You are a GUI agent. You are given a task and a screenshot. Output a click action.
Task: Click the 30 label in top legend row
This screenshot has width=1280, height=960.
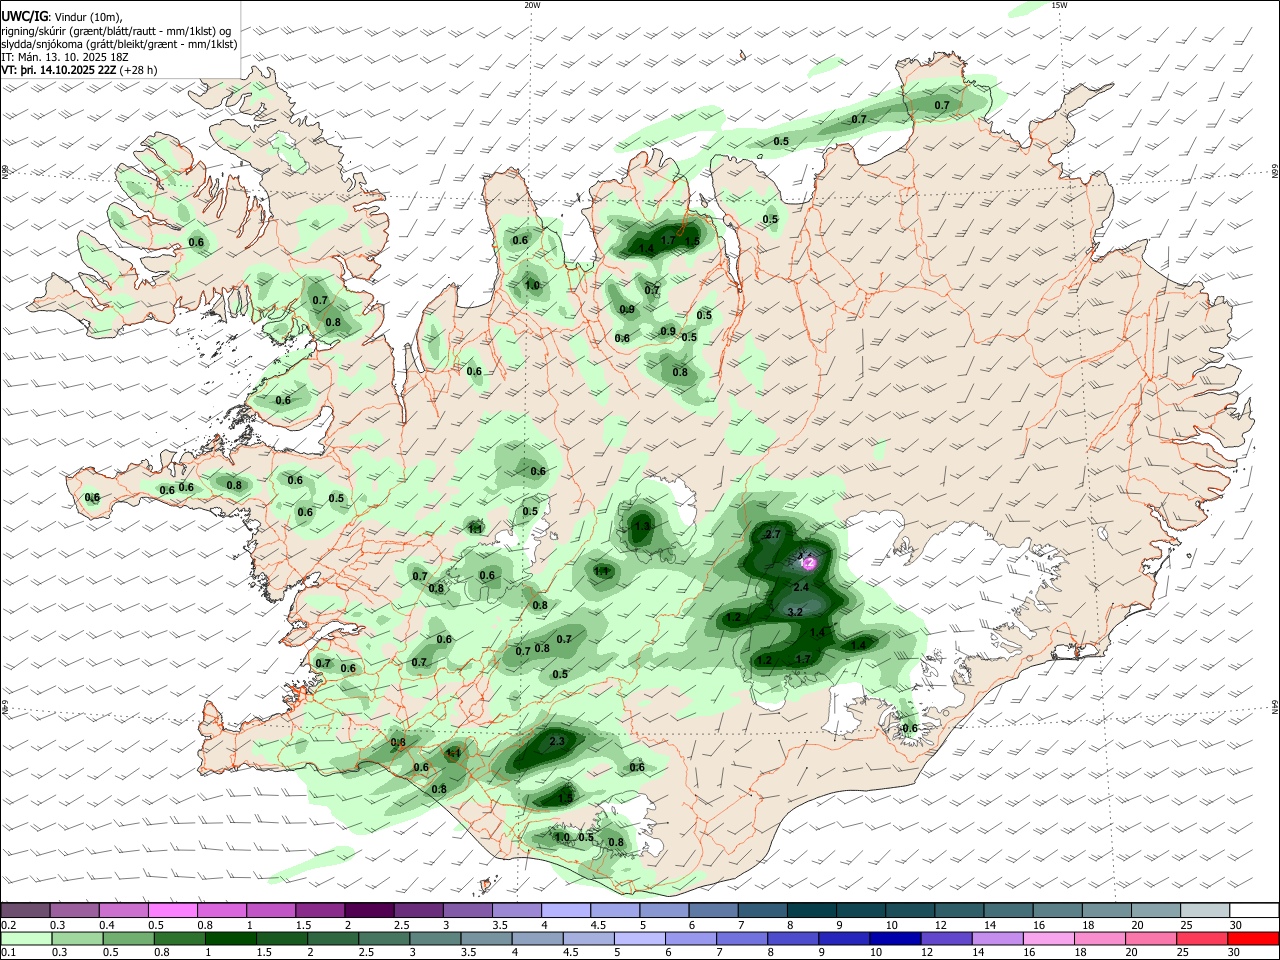click(x=1236, y=925)
